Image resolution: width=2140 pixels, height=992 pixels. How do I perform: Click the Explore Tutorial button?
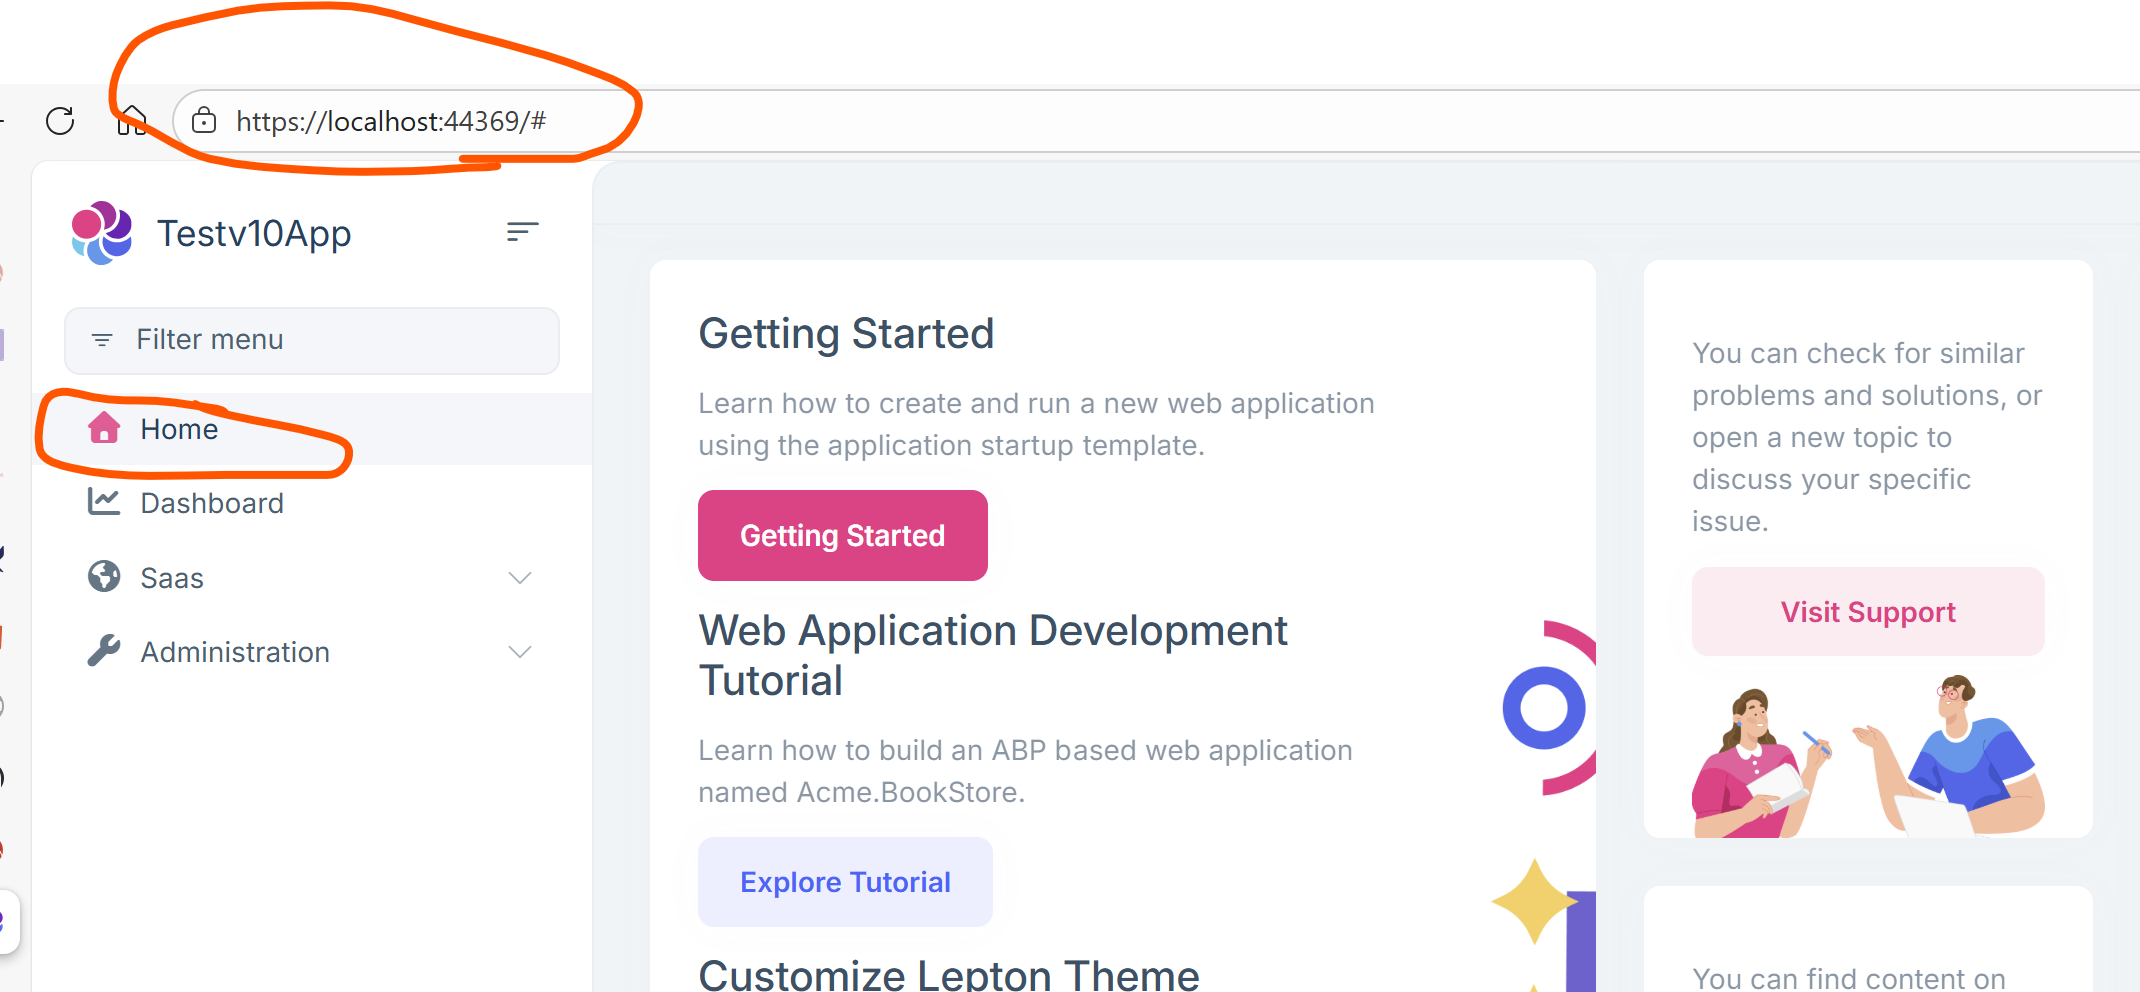coord(845,882)
